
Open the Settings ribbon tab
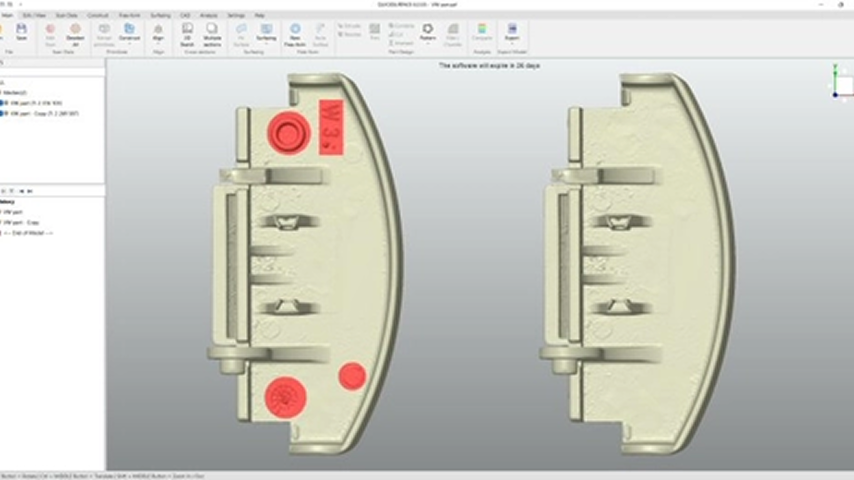(235, 16)
